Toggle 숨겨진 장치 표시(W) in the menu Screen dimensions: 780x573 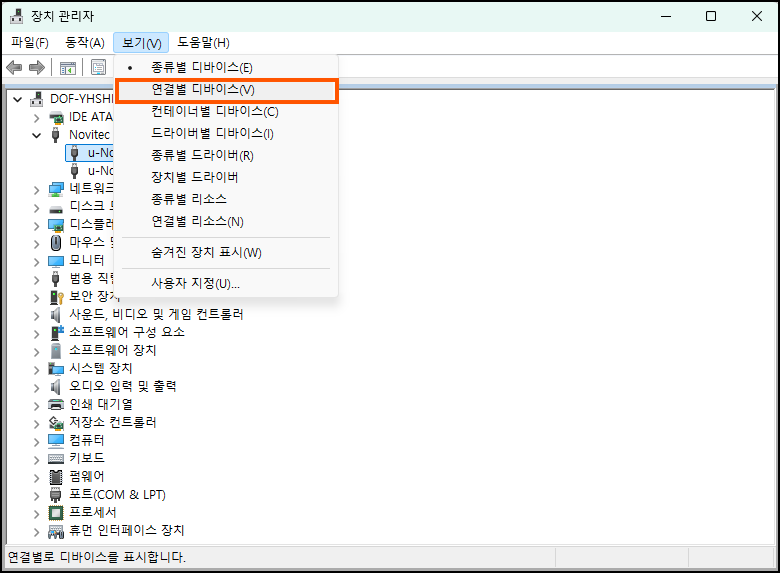206,253
